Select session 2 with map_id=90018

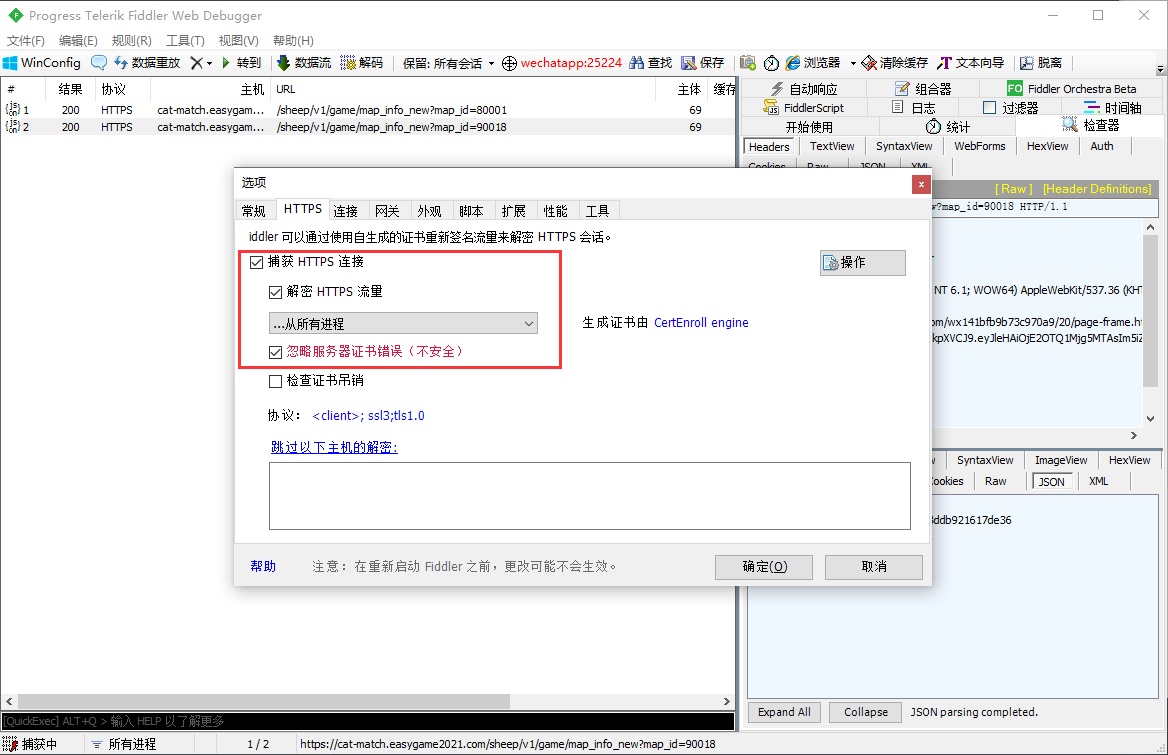click(x=368, y=127)
